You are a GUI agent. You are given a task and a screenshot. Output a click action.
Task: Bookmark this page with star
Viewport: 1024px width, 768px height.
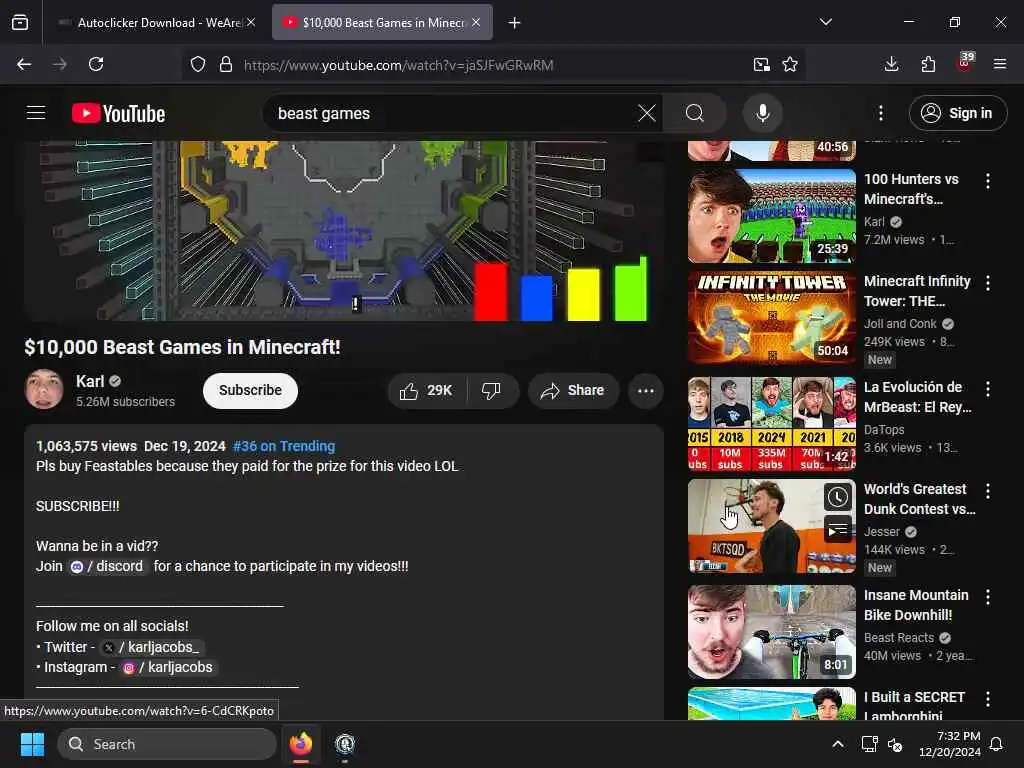coord(790,65)
